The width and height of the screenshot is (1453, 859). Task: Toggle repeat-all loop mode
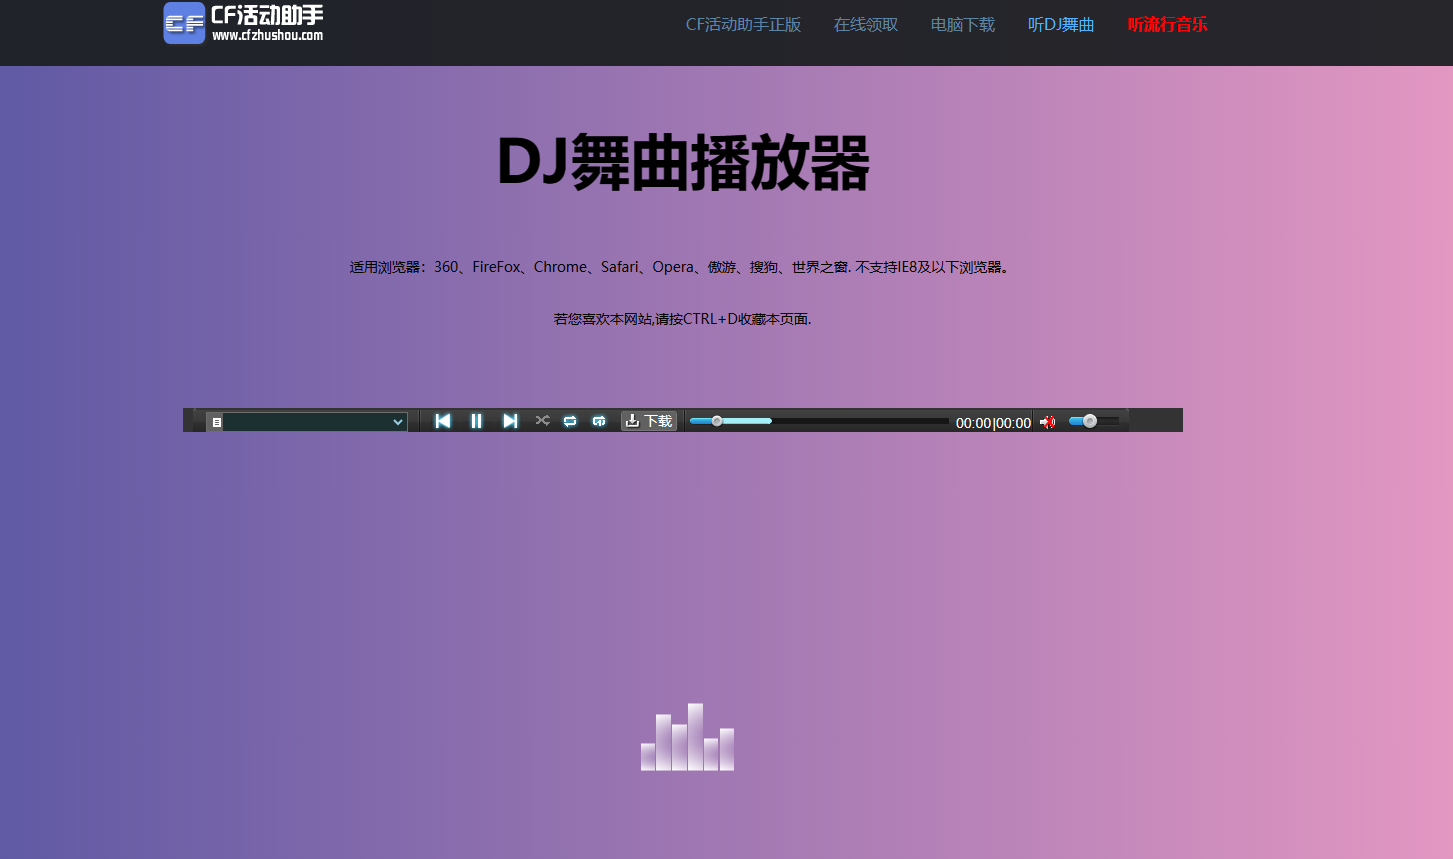(570, 421)
